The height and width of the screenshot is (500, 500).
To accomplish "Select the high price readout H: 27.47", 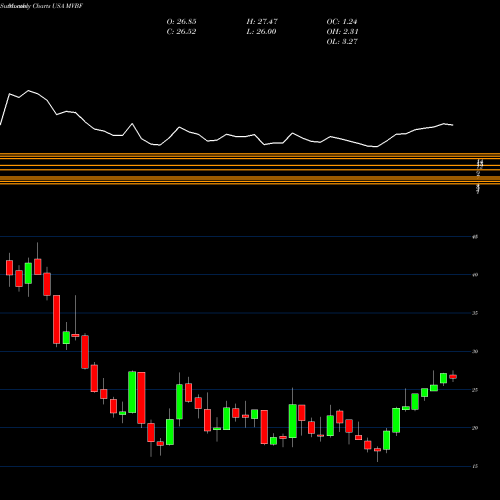I will (262, 22).
